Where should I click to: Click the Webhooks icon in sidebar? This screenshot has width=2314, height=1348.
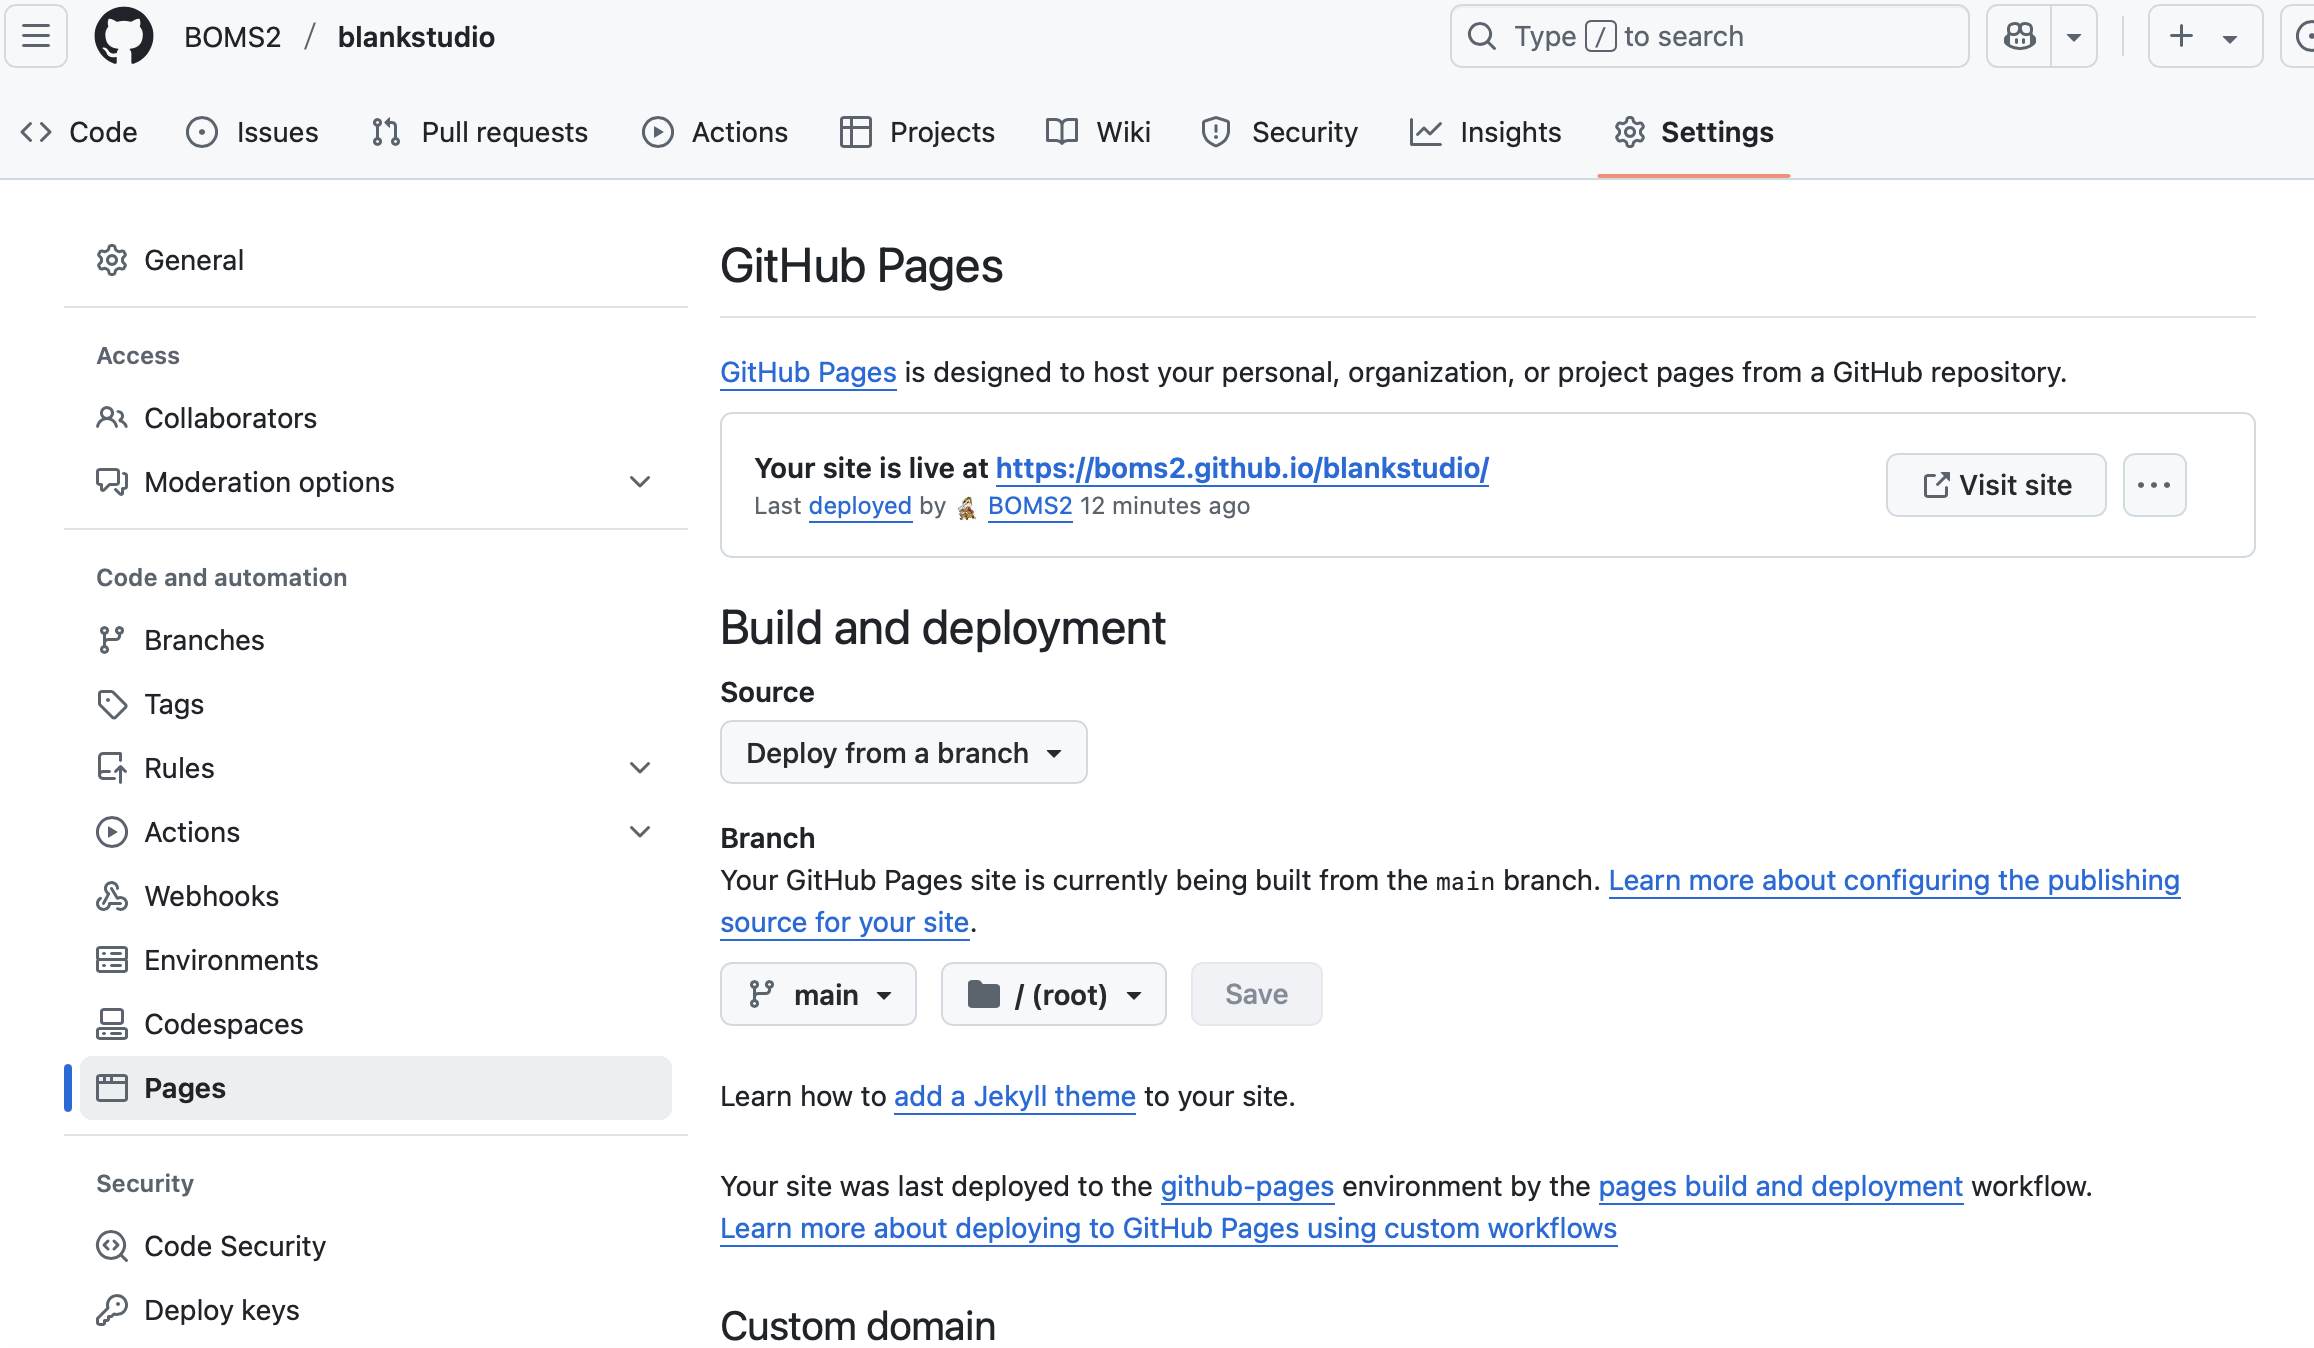click(112, 896)
